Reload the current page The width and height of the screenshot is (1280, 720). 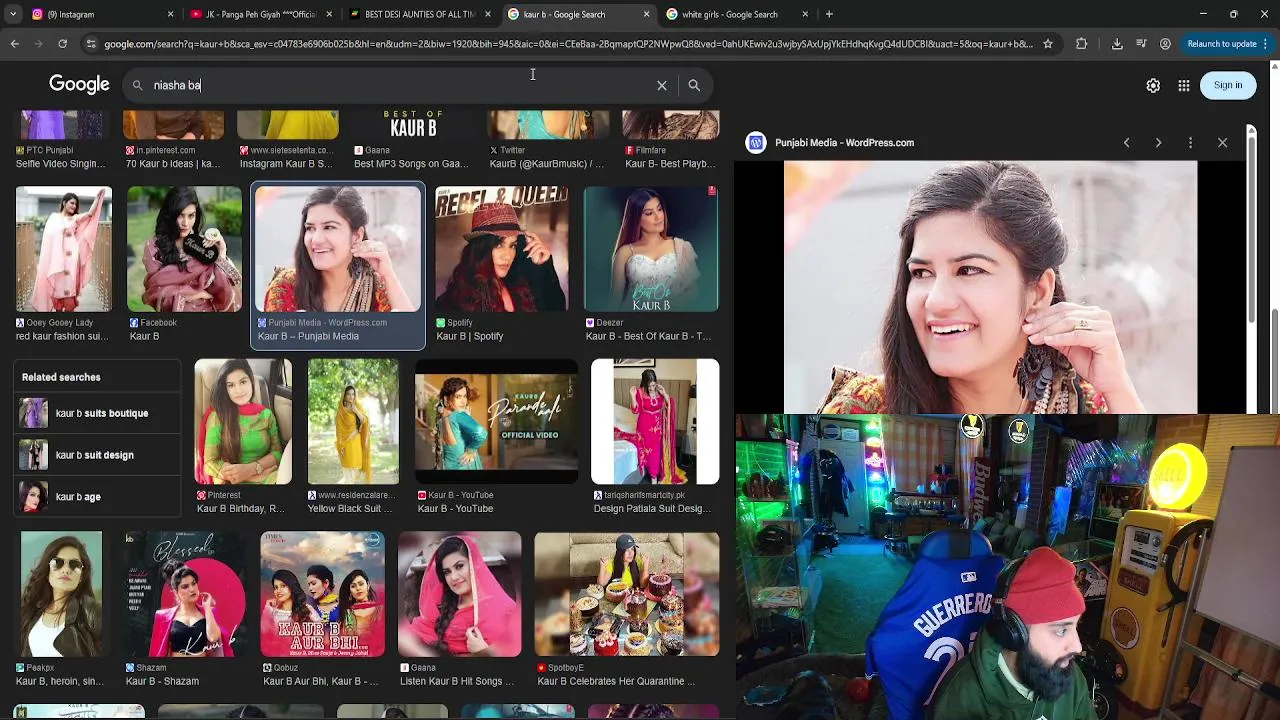click(x=62, y=44)
